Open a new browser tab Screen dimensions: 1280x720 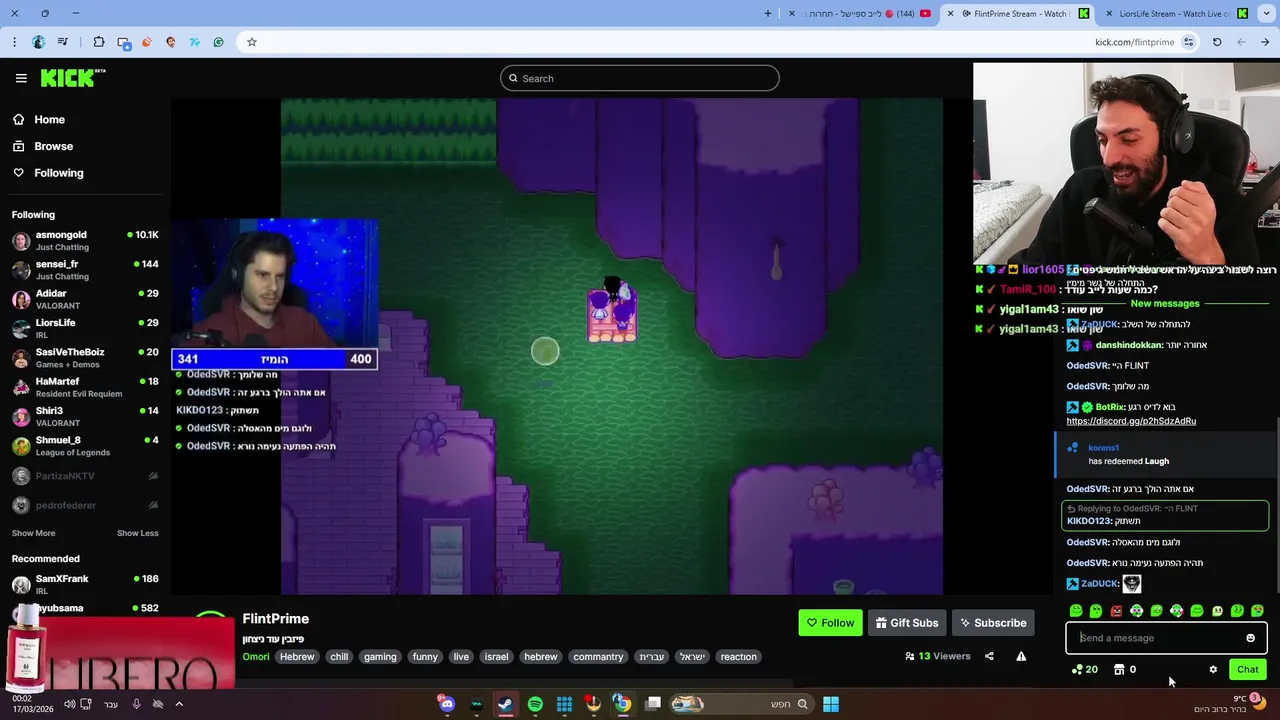pyautogui.click(x=768, y=13)
